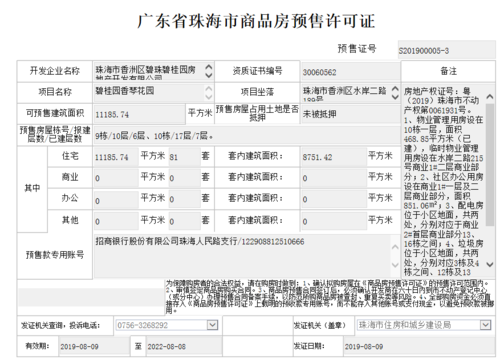Click the 住宅 套内建筑面积 field 8751.42

(334, 157)
